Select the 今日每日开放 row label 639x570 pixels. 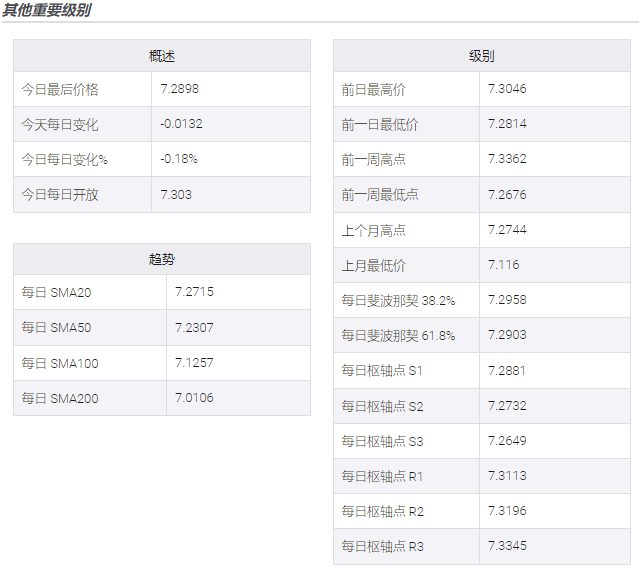tap(60, 195)
